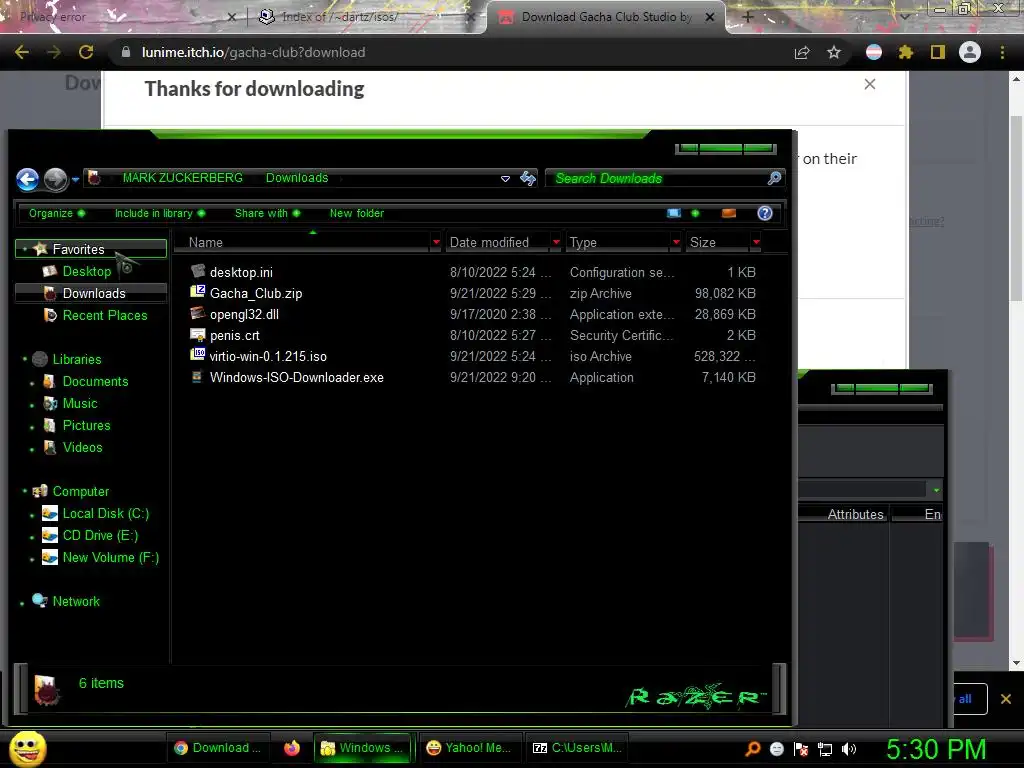Collapse the Libraries tree section
Viewport: 1024px width, 768px height.
point(24,359)
